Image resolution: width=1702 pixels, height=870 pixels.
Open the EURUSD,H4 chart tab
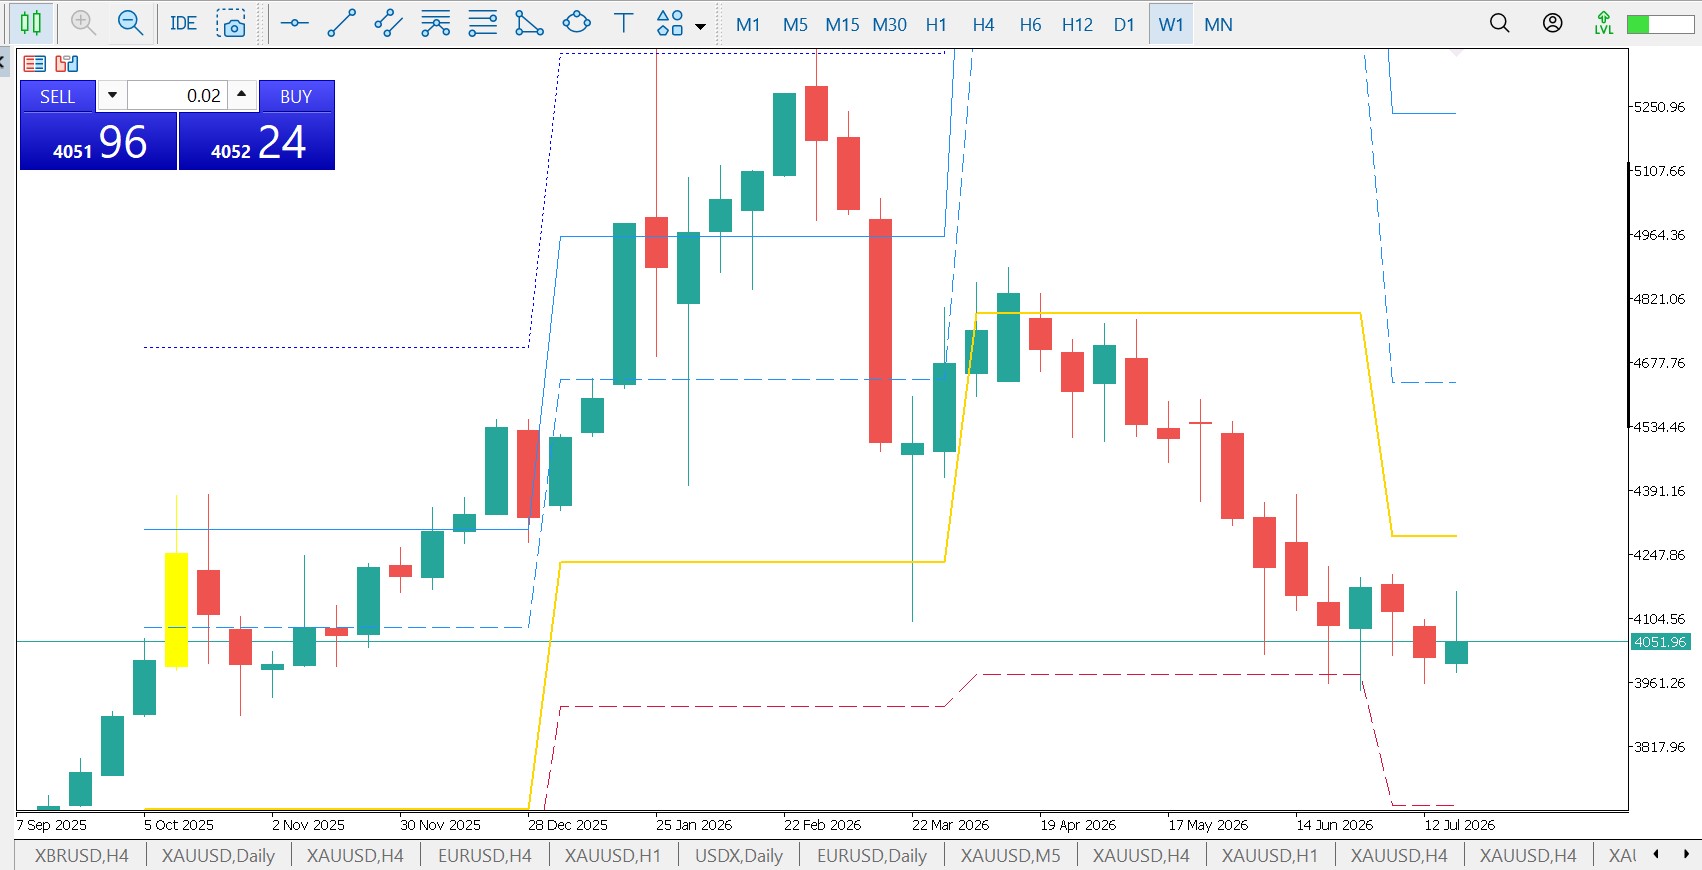point(485,856)
